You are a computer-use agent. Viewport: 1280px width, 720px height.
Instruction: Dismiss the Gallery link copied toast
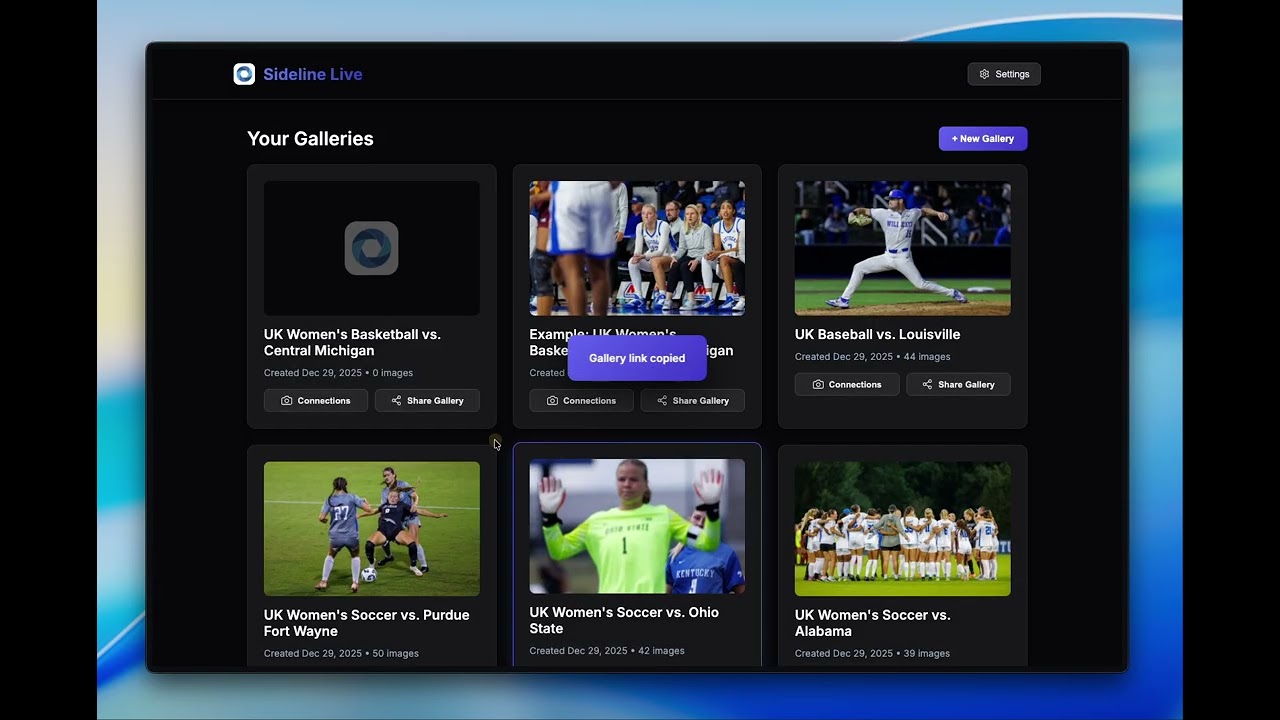coord(637,358)
